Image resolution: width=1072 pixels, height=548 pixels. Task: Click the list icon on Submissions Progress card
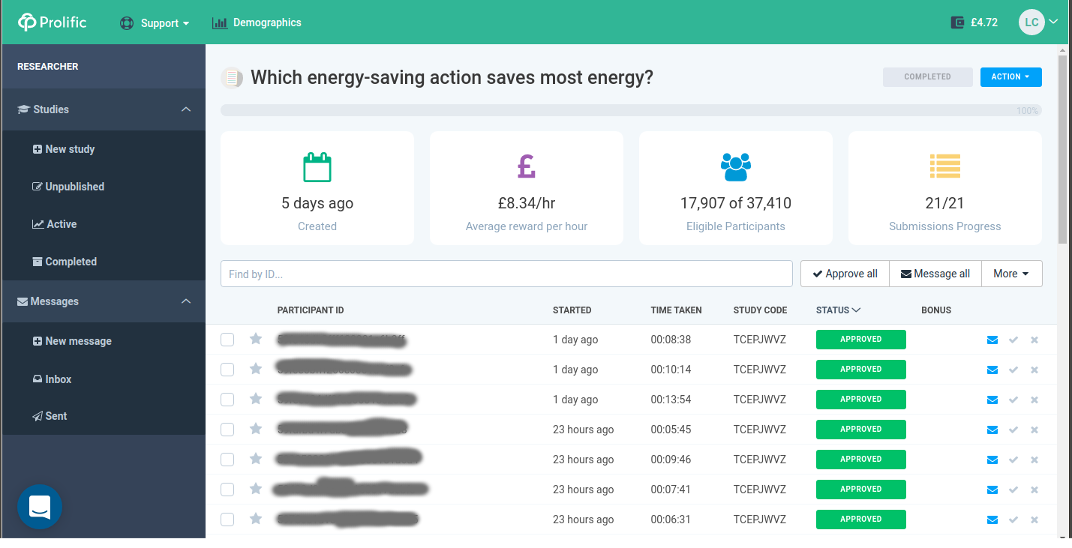tap(945, 166)
